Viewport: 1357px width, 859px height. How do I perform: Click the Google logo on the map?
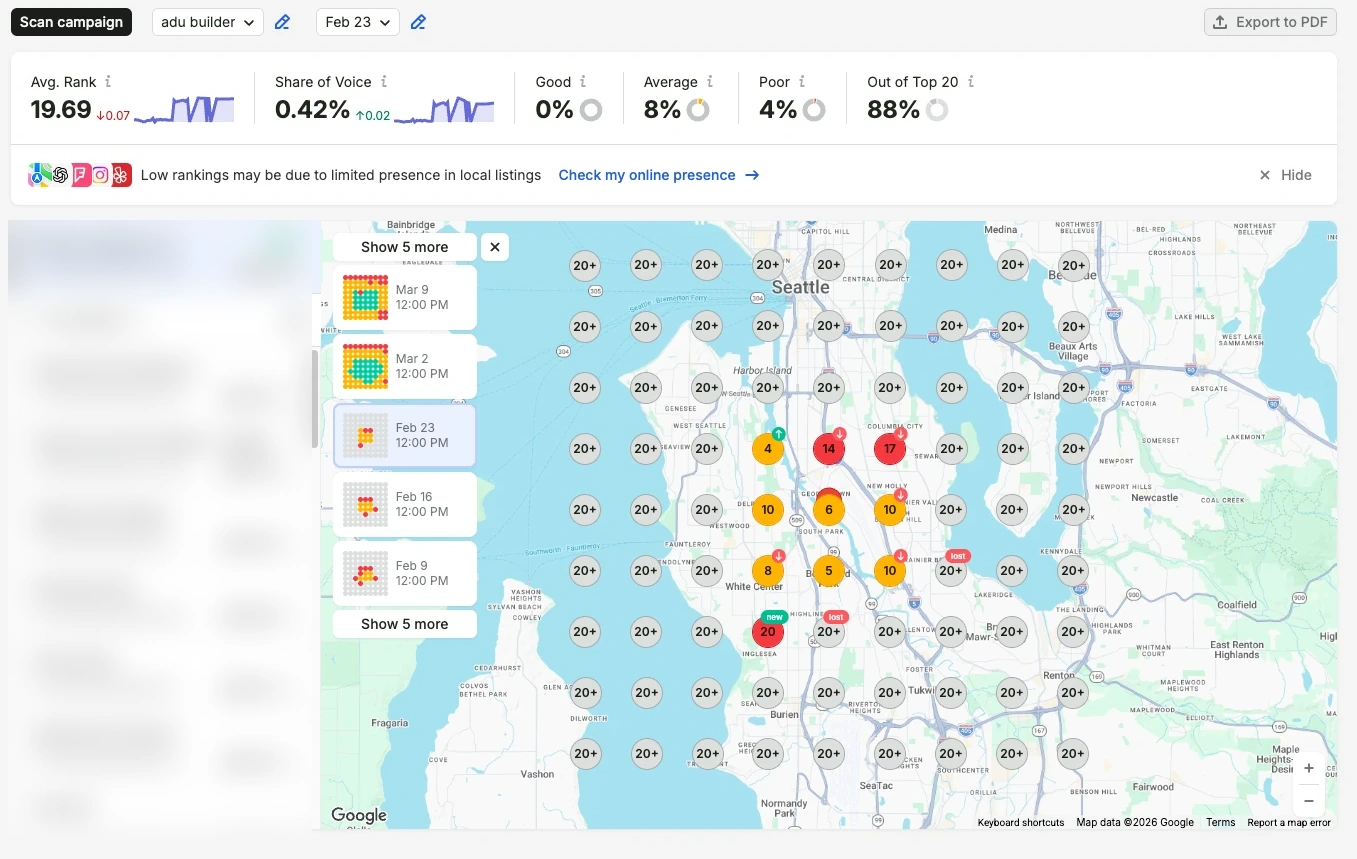pyautogui.click(x=359, y=815)
